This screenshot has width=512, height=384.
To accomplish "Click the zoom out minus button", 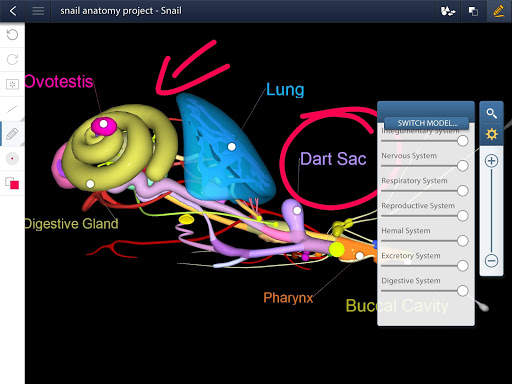I will 492,260.
